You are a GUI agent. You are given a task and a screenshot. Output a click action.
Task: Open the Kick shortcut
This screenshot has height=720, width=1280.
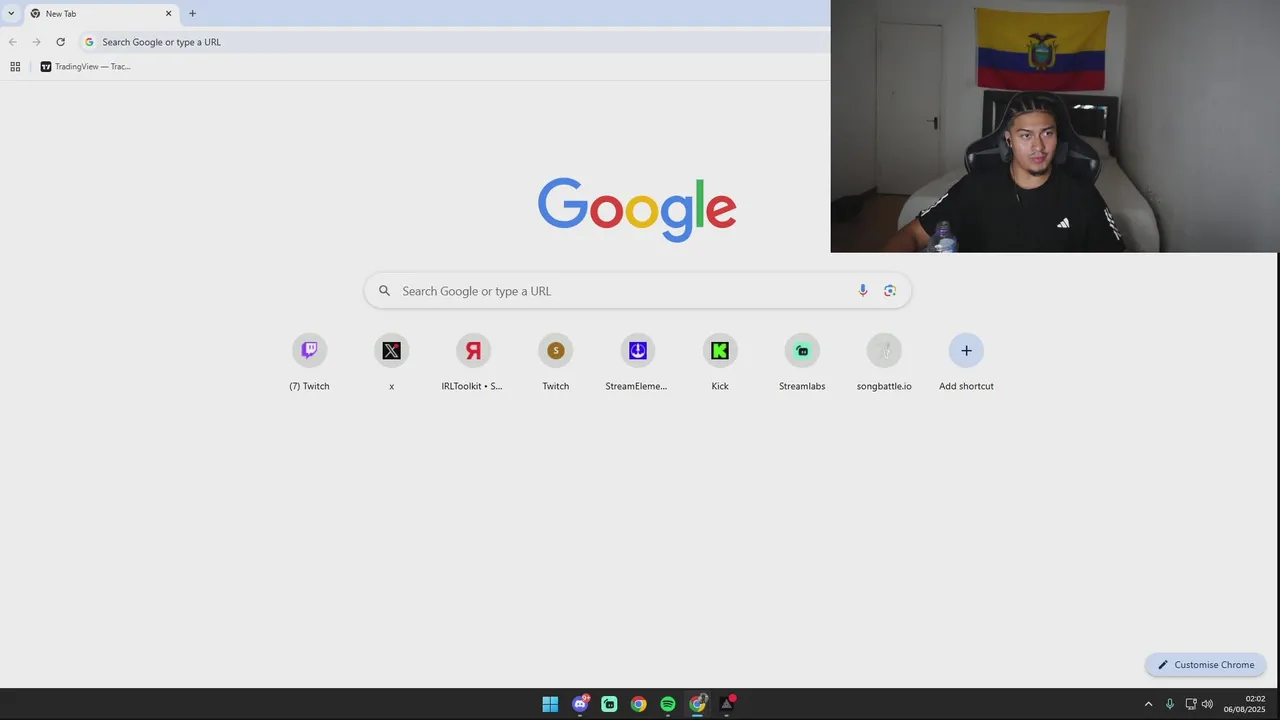(720, 362)
